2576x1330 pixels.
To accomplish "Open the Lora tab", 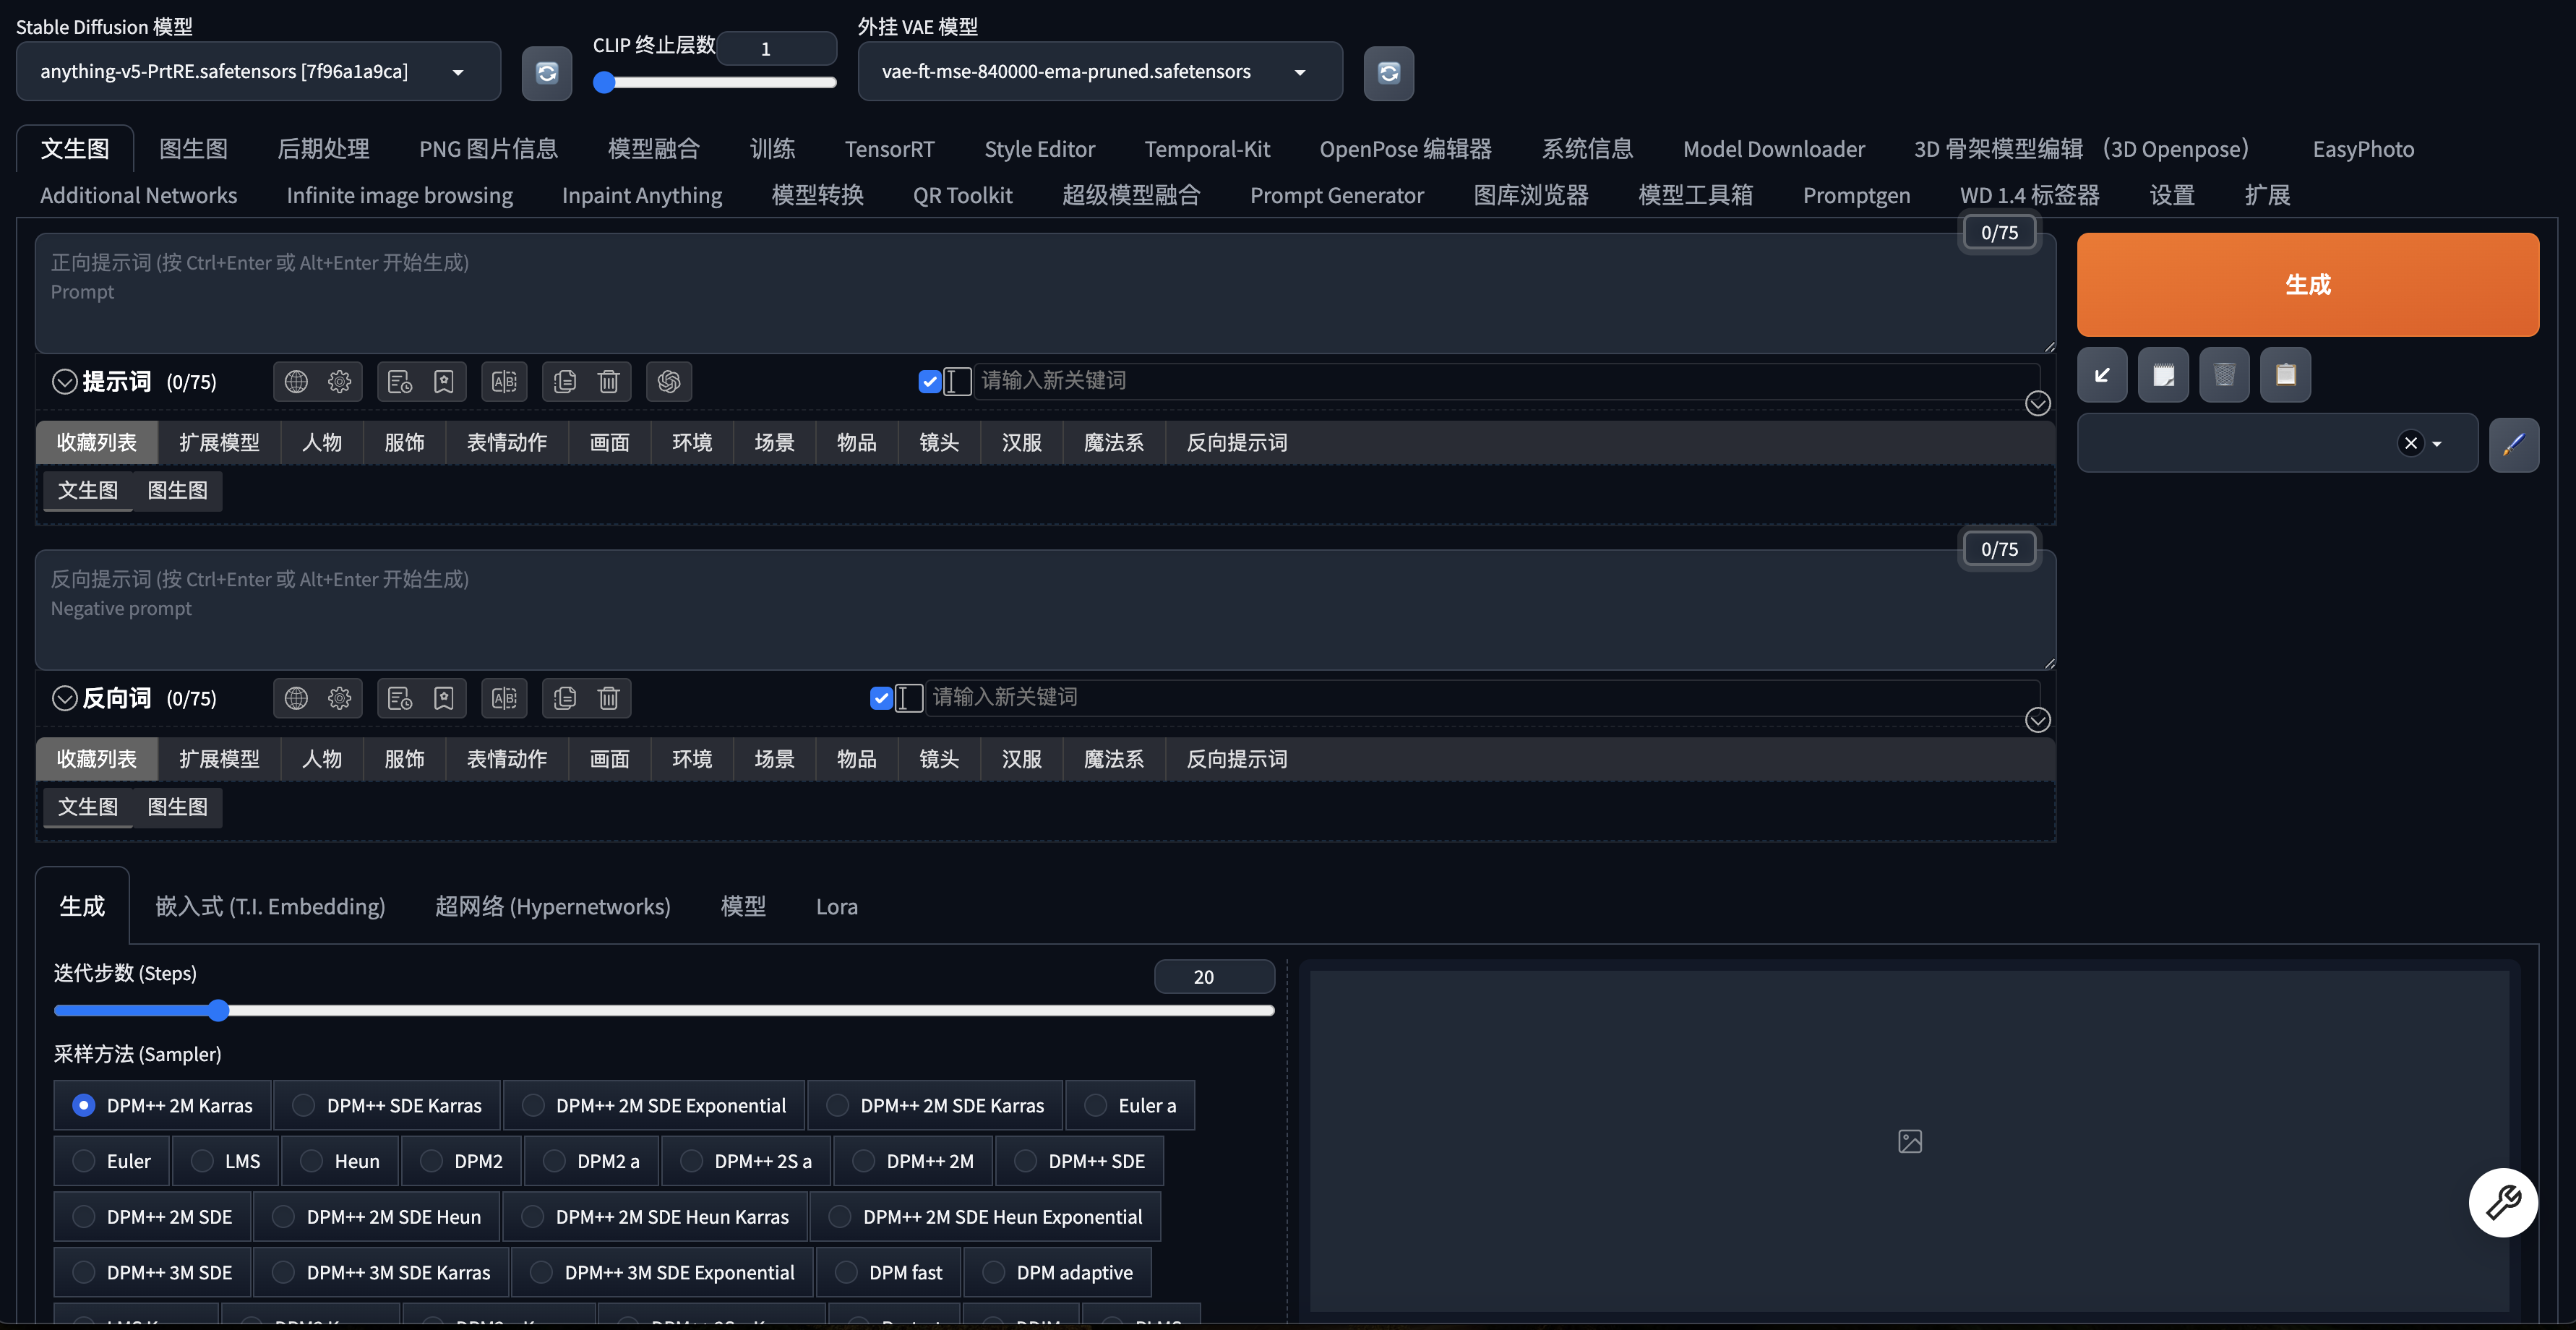I will click(836, 906).
